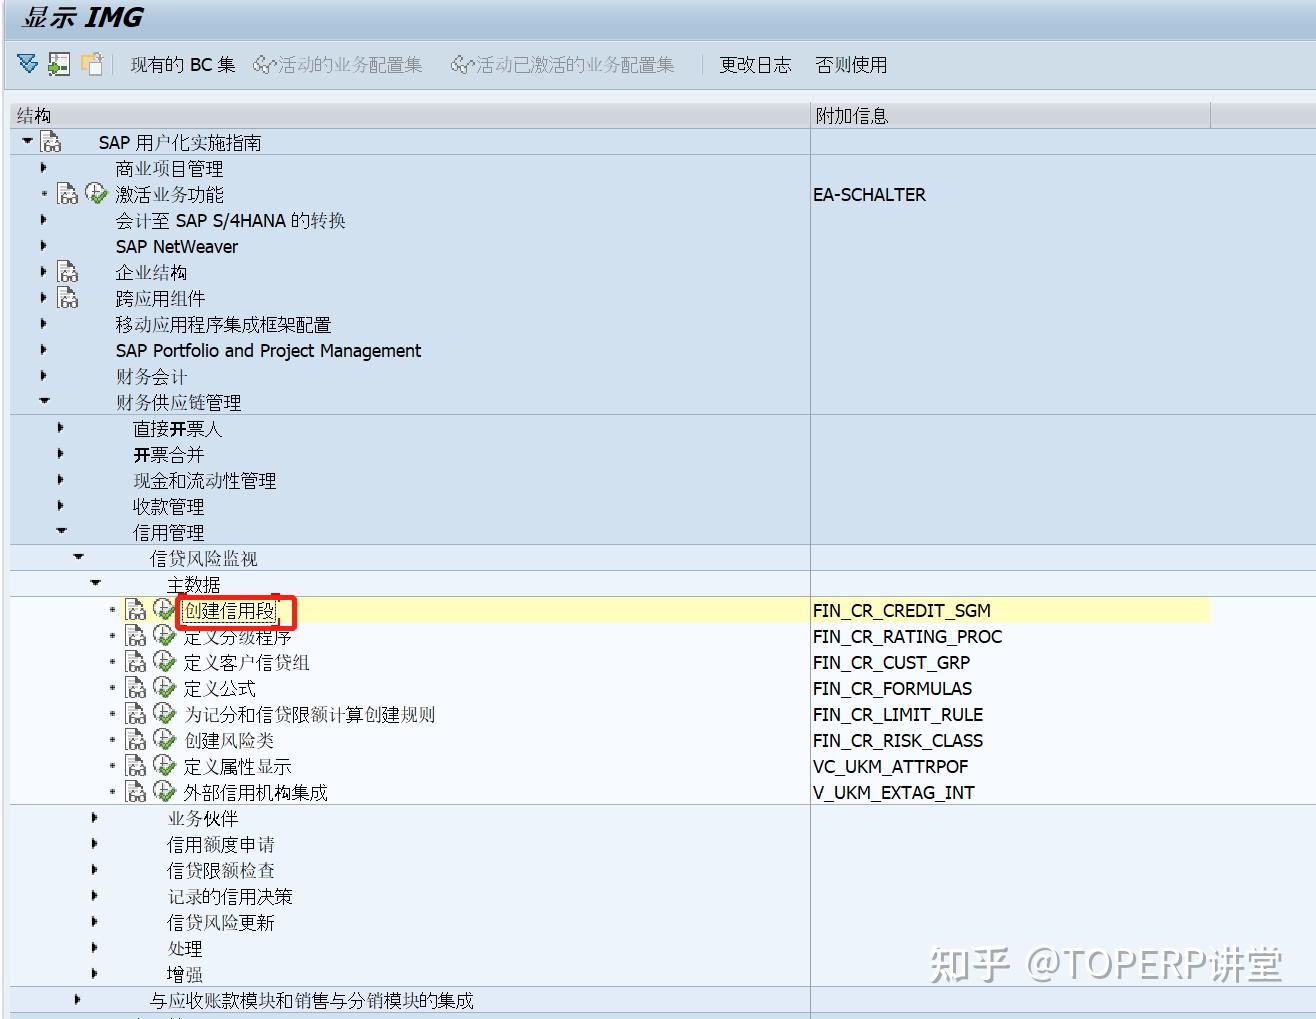Collapse the SAP 用户化实施指南 root node
The height and width of the screenshot is (1019, 1316).
(x=27, y=141)
